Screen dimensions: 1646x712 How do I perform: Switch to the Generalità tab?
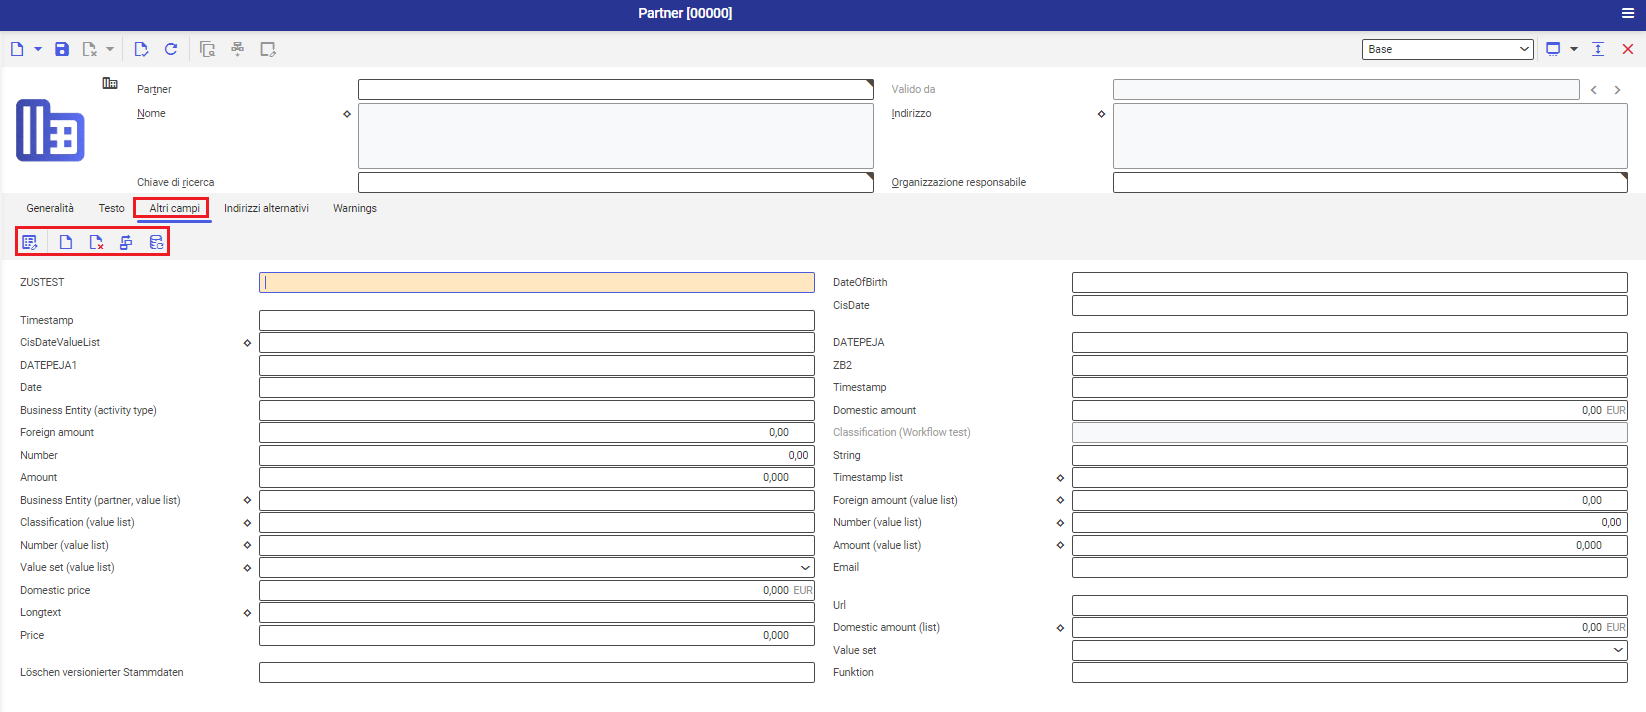[50, 208]
